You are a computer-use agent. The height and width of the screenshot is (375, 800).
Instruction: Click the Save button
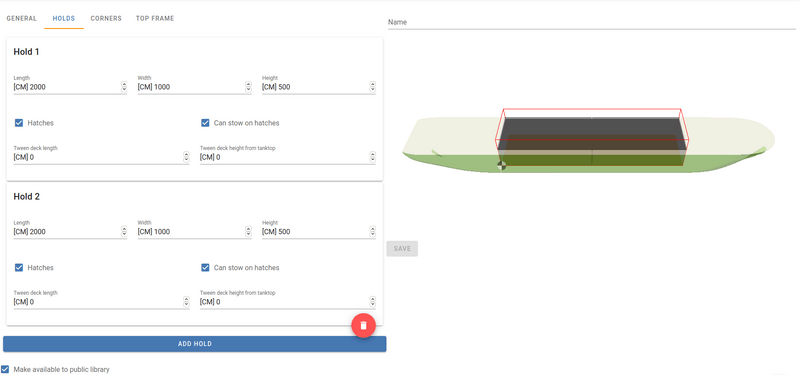[x=402, y=248]
